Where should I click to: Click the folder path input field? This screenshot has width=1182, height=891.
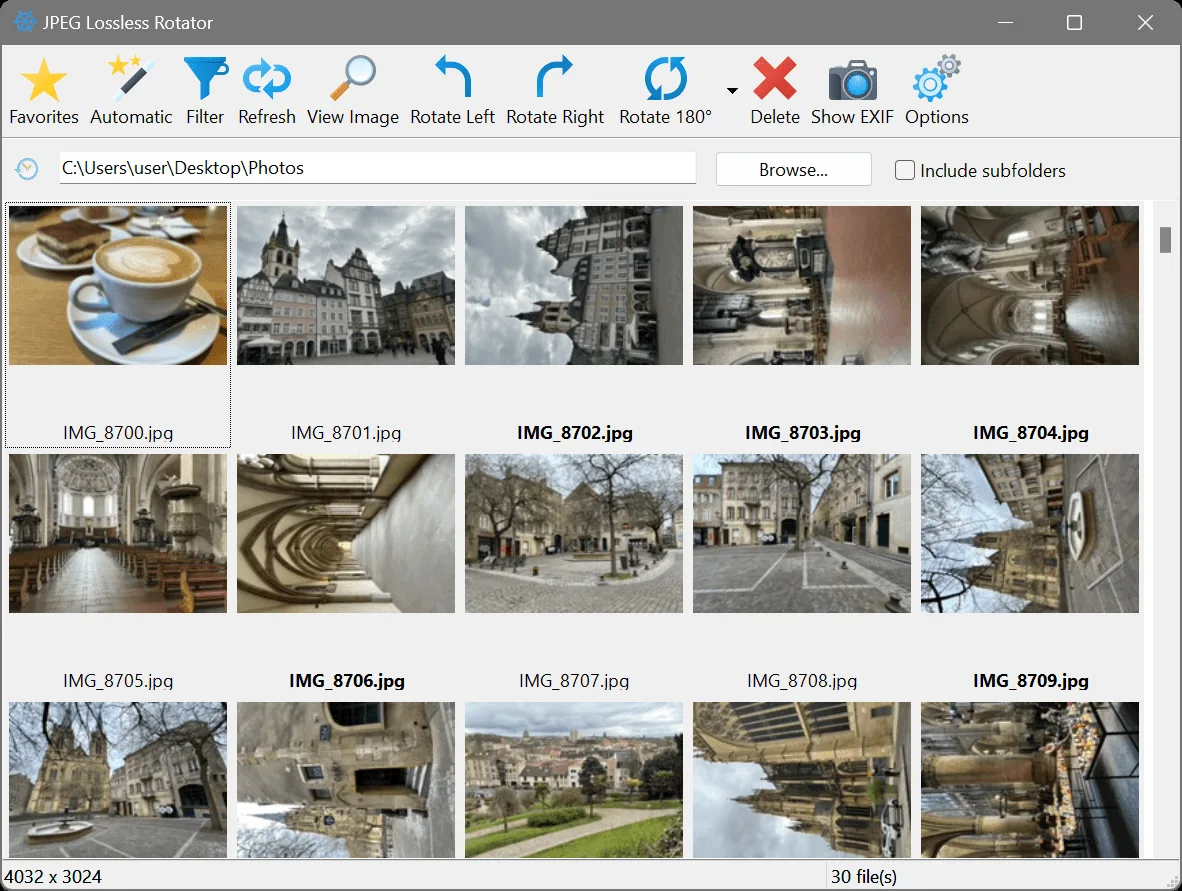(378, 167)
